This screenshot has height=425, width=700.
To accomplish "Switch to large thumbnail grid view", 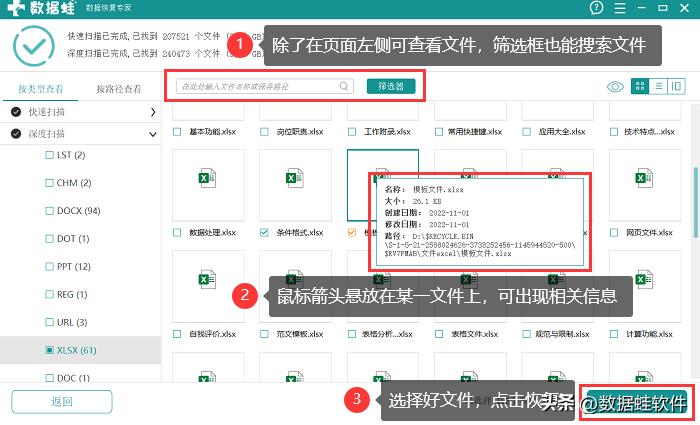I will point(641,87).
